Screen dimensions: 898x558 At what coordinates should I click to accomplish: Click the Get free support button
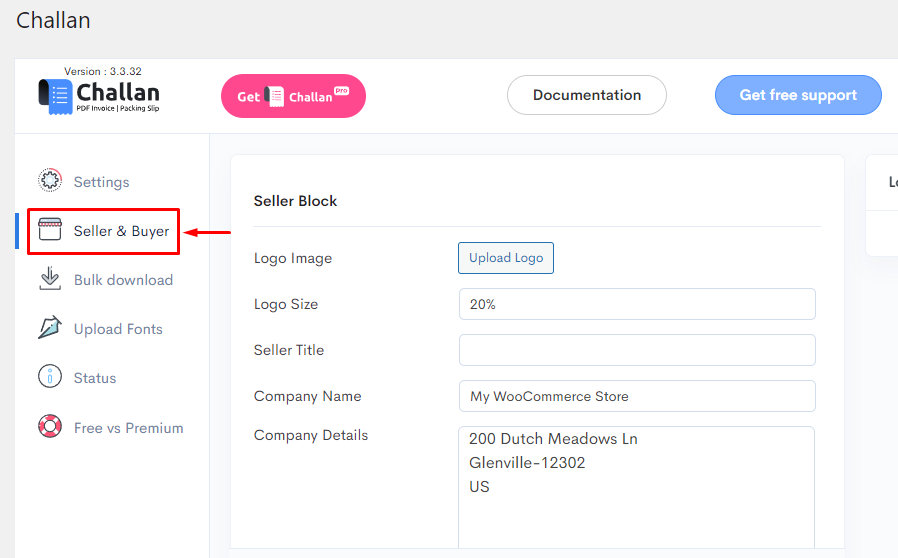(798, 95)
